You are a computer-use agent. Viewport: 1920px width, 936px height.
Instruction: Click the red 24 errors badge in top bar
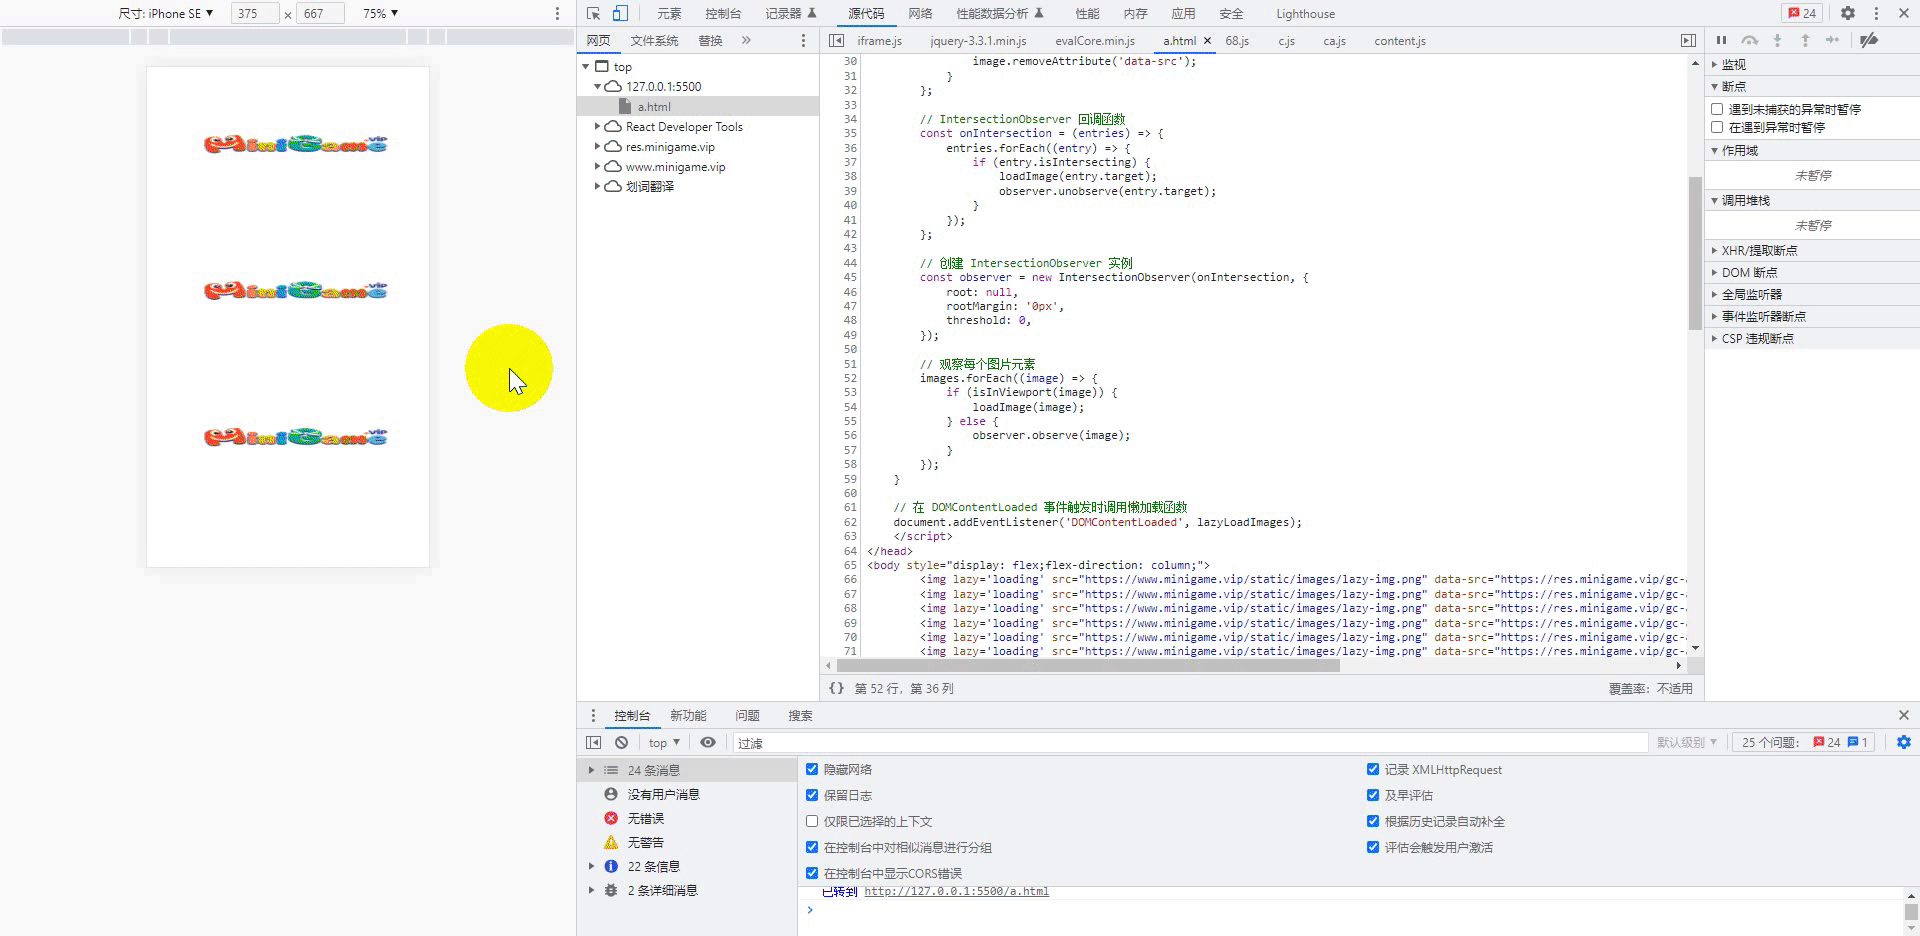point(1803,13)
